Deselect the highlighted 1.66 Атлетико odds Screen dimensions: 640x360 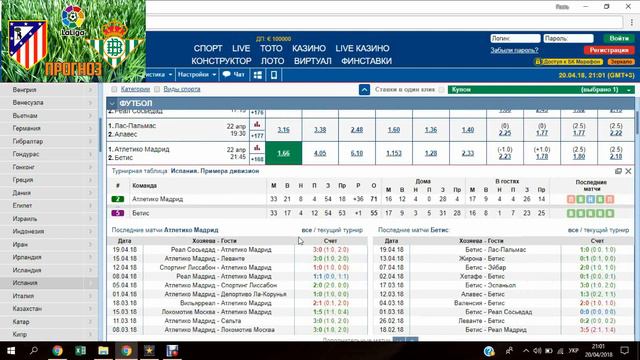284,153
